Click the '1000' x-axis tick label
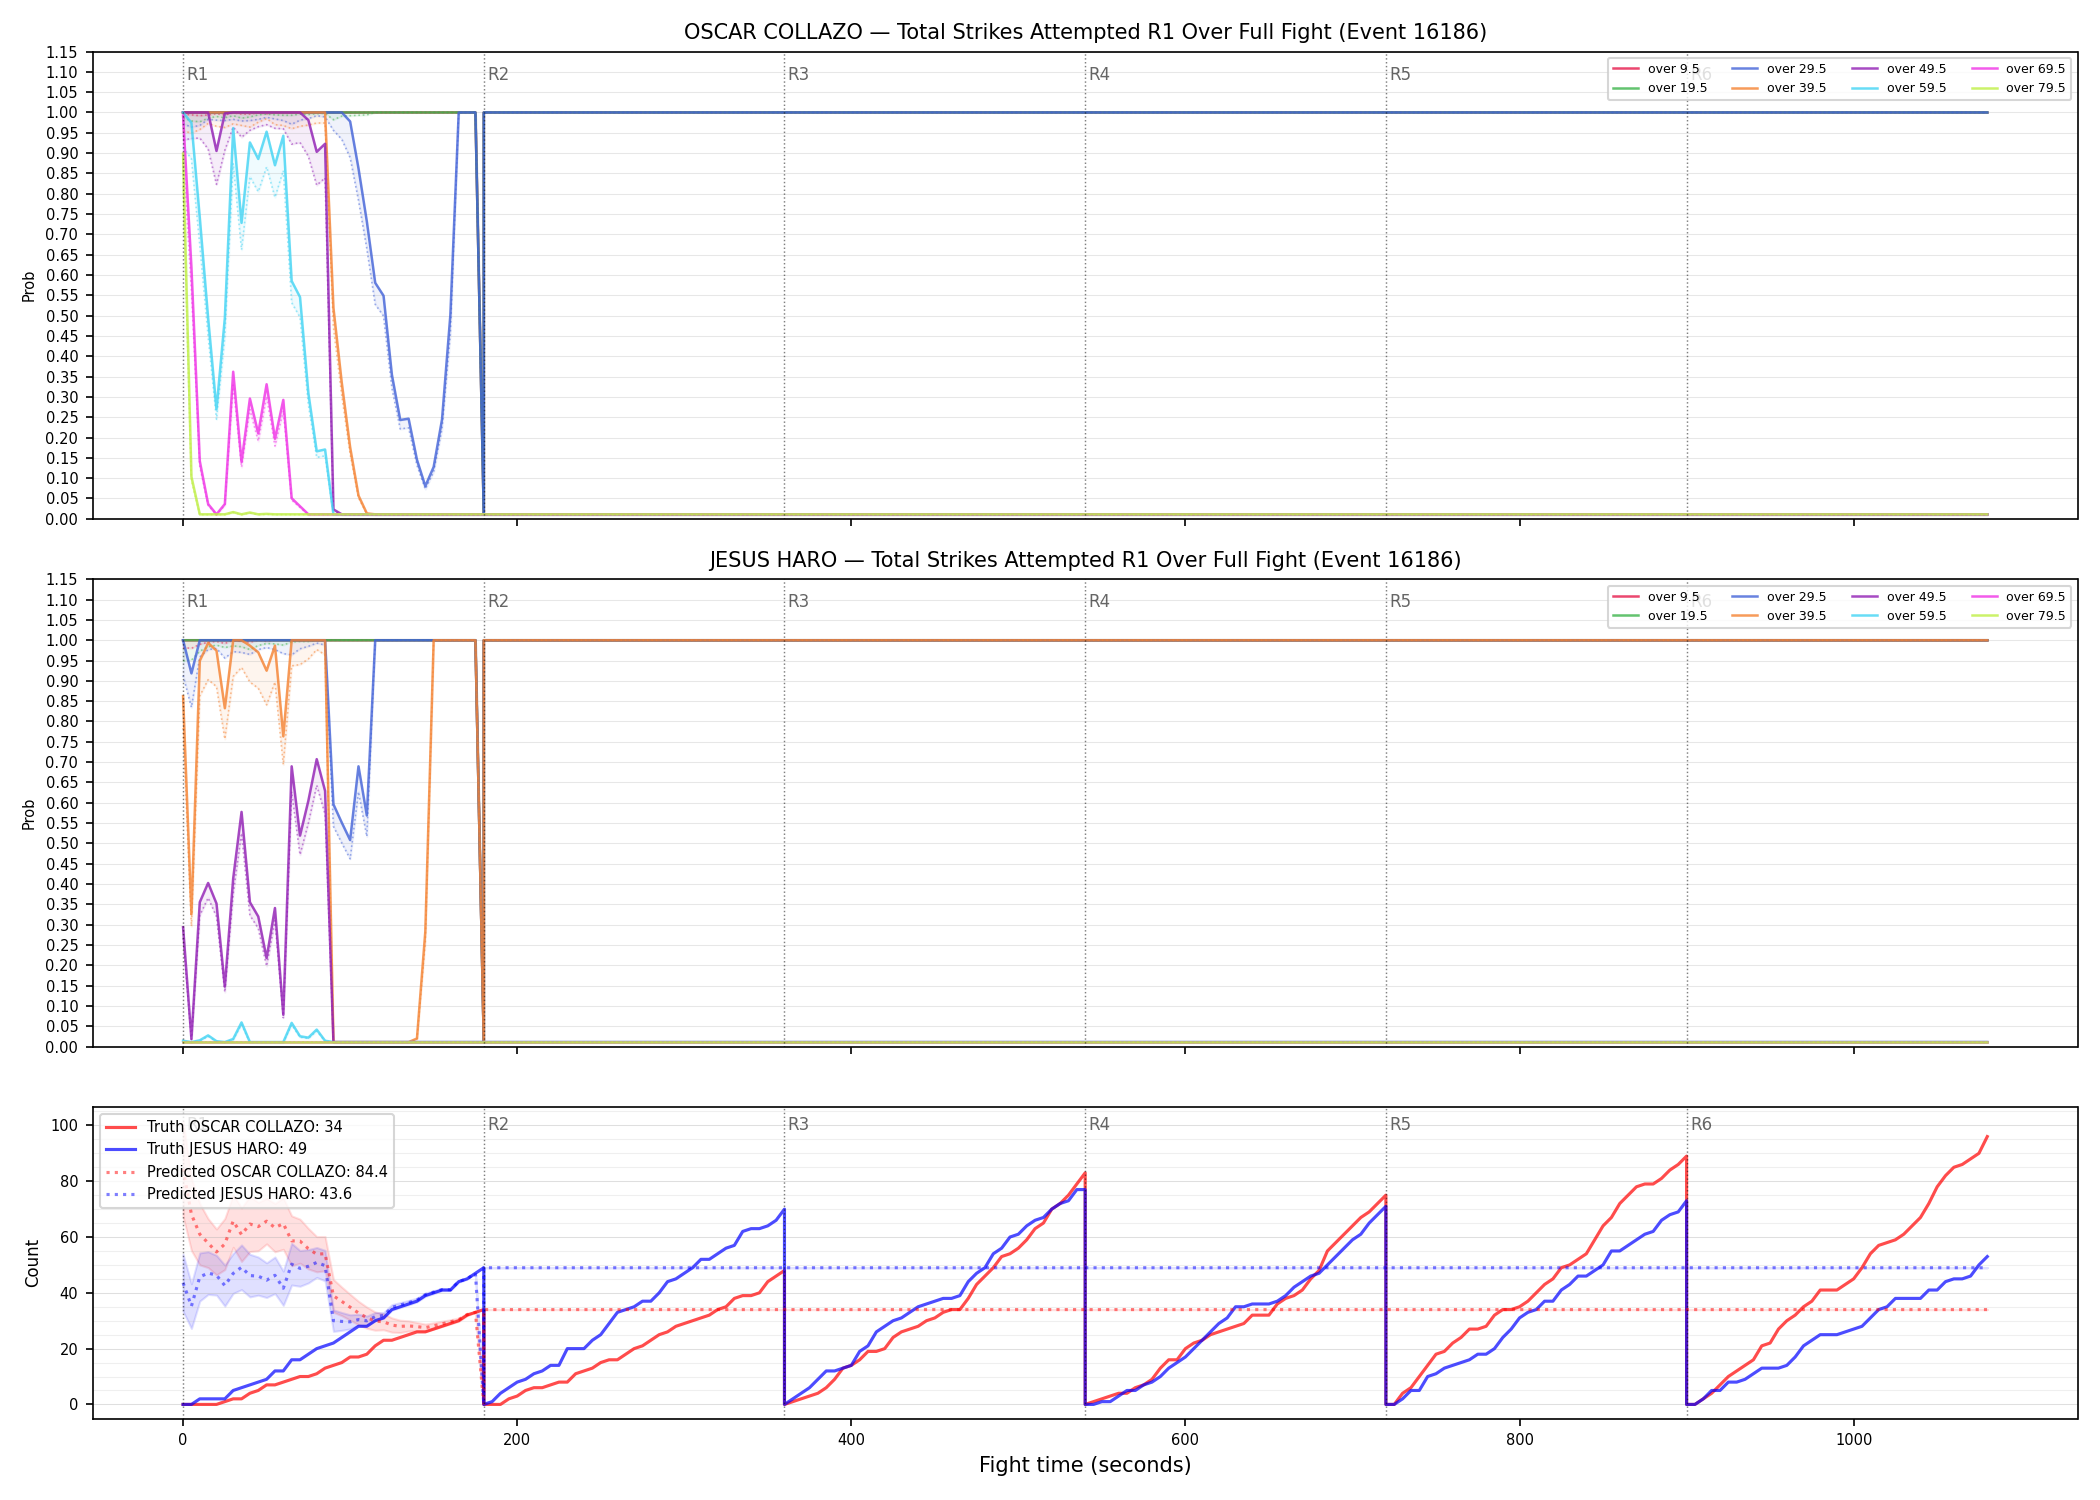 coord(1854,1440)
